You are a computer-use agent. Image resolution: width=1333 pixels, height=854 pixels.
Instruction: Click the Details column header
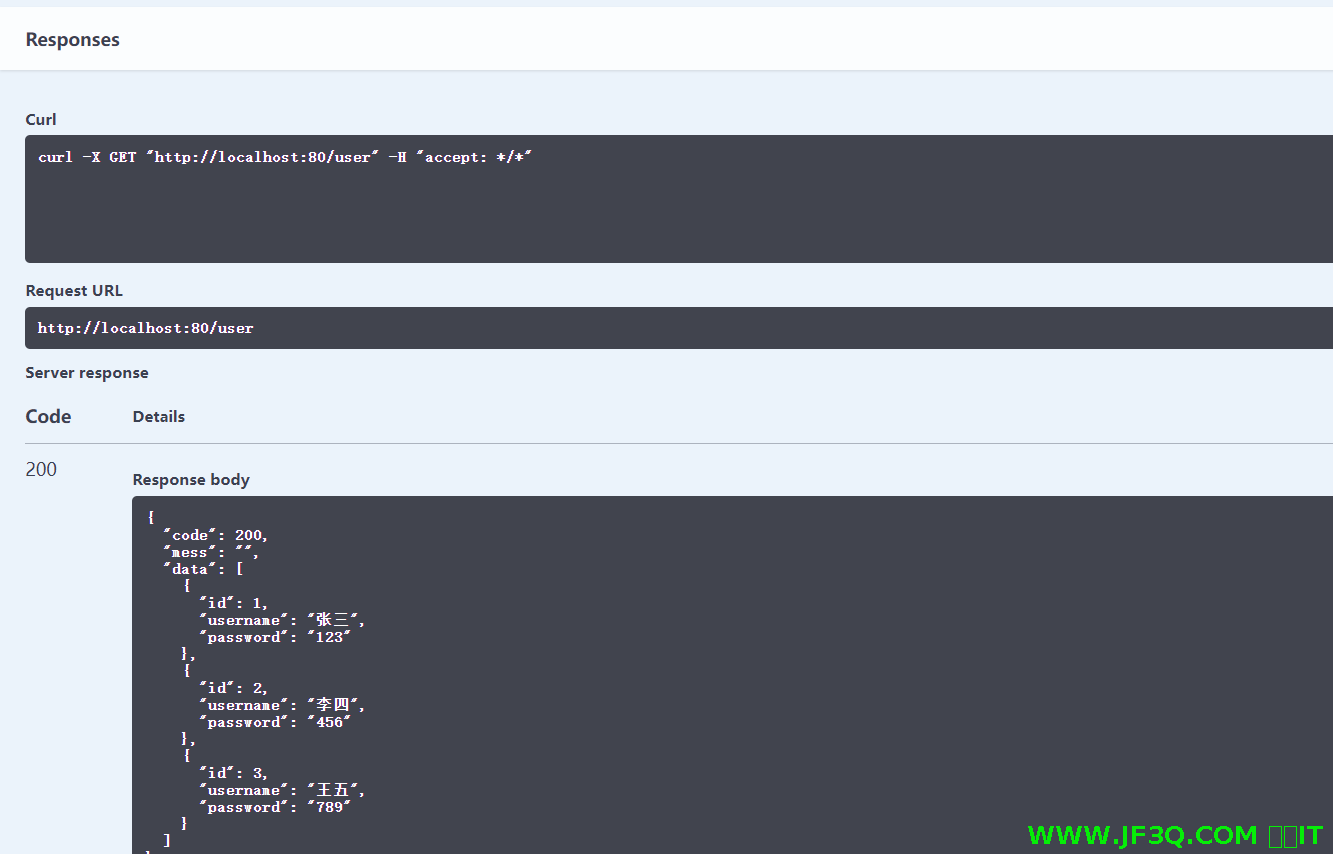(x=159, y=417)
